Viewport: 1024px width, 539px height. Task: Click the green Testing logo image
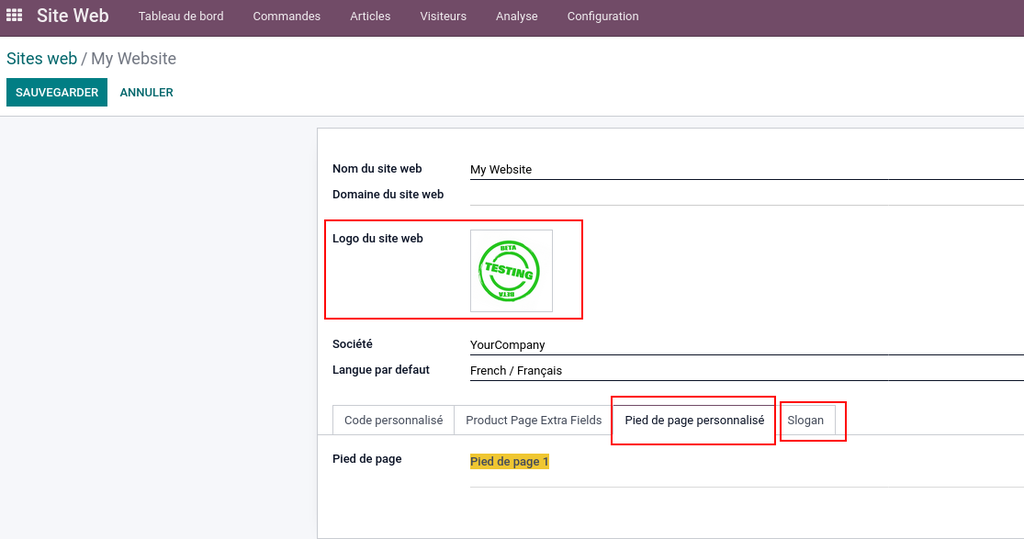point(511,270)
